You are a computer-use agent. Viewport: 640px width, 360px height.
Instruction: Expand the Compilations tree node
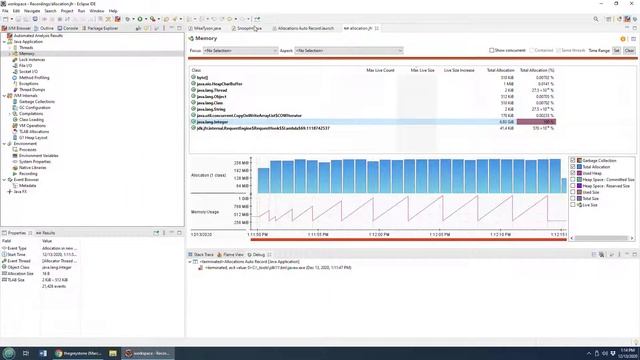pyautogui.click(x=10, y=114)
